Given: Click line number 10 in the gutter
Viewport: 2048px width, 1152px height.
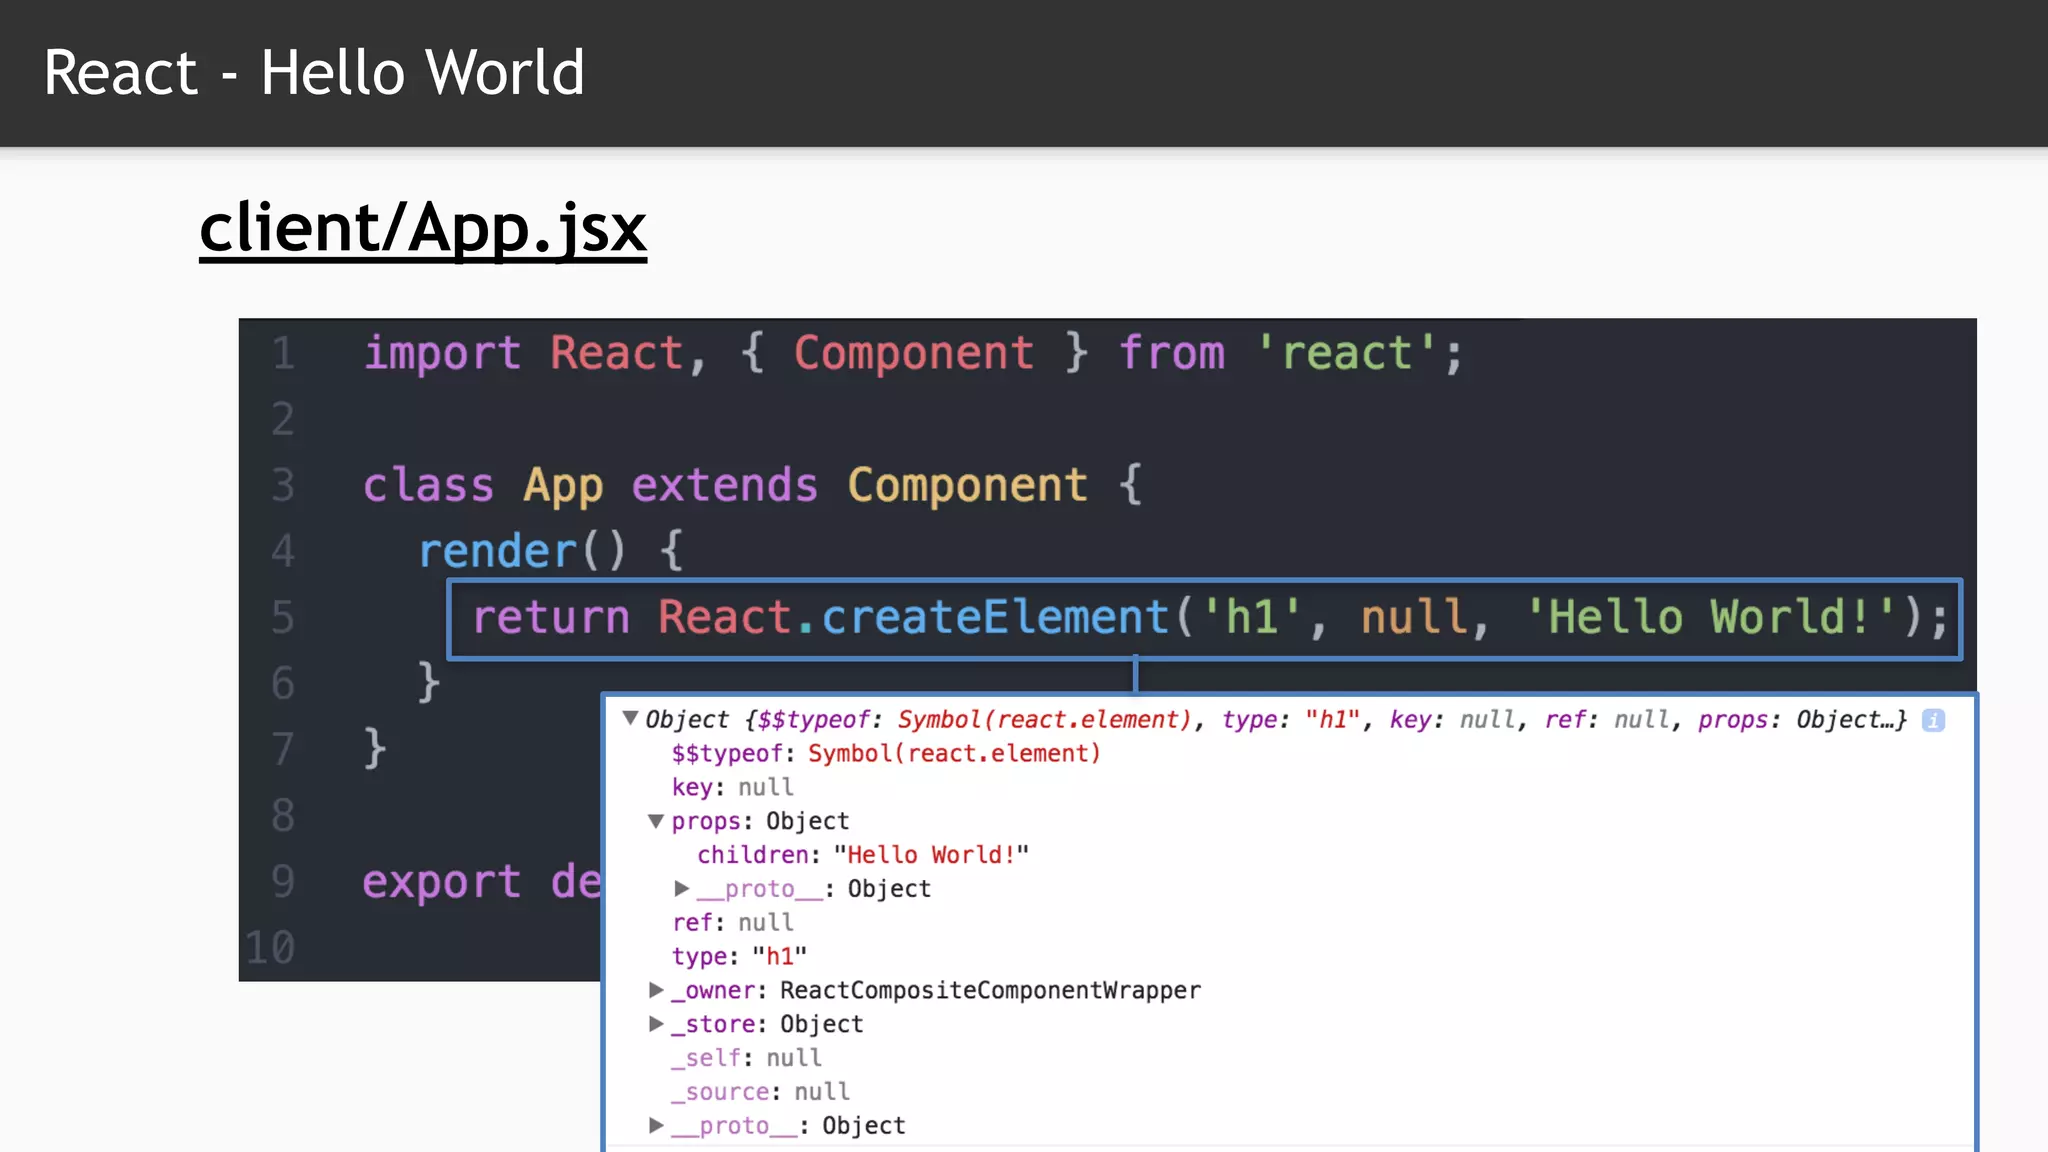Looking at the screenshot, I should point(270,947).
